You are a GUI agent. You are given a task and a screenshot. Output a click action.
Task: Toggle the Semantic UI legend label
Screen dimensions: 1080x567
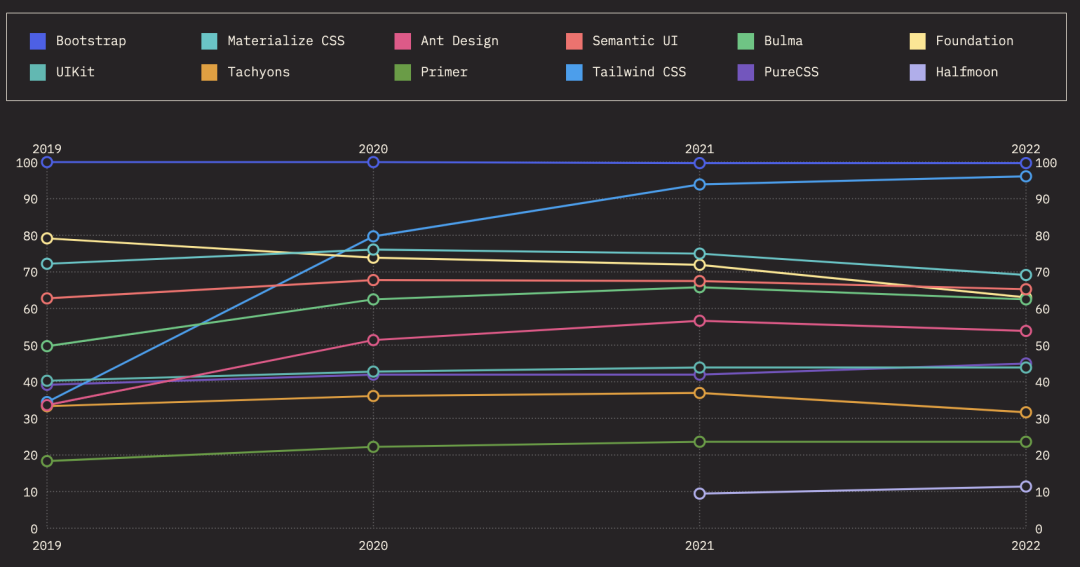[635, 41]
